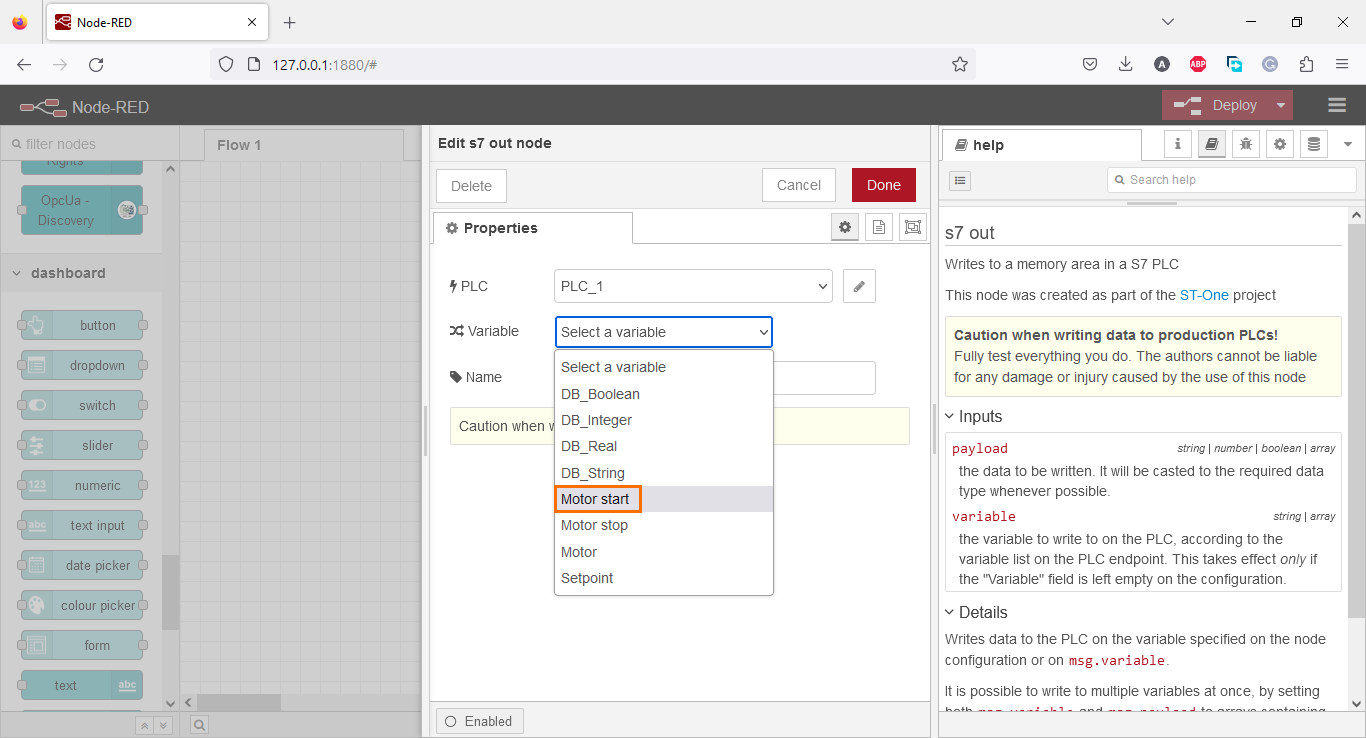The width and height of the screenshot is (1366, 738).
Task: Collapse all palette categories
Action: pos(144,725)
